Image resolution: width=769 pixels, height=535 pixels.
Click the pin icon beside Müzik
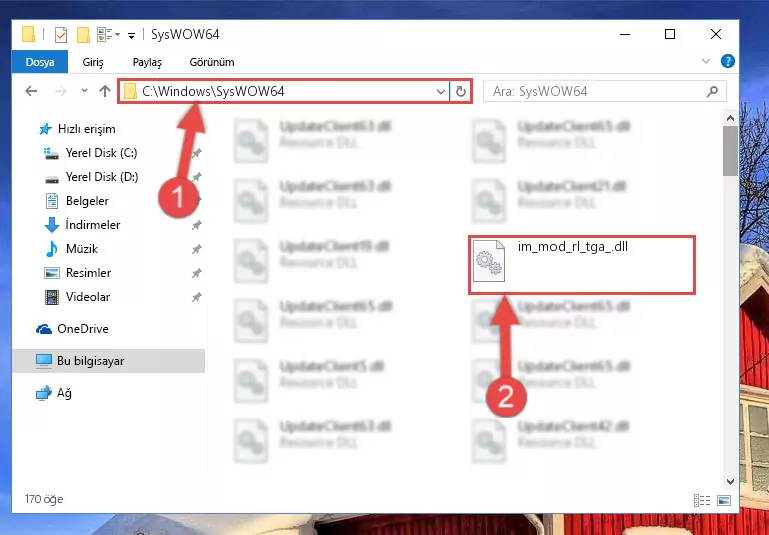tap(197, 249)
